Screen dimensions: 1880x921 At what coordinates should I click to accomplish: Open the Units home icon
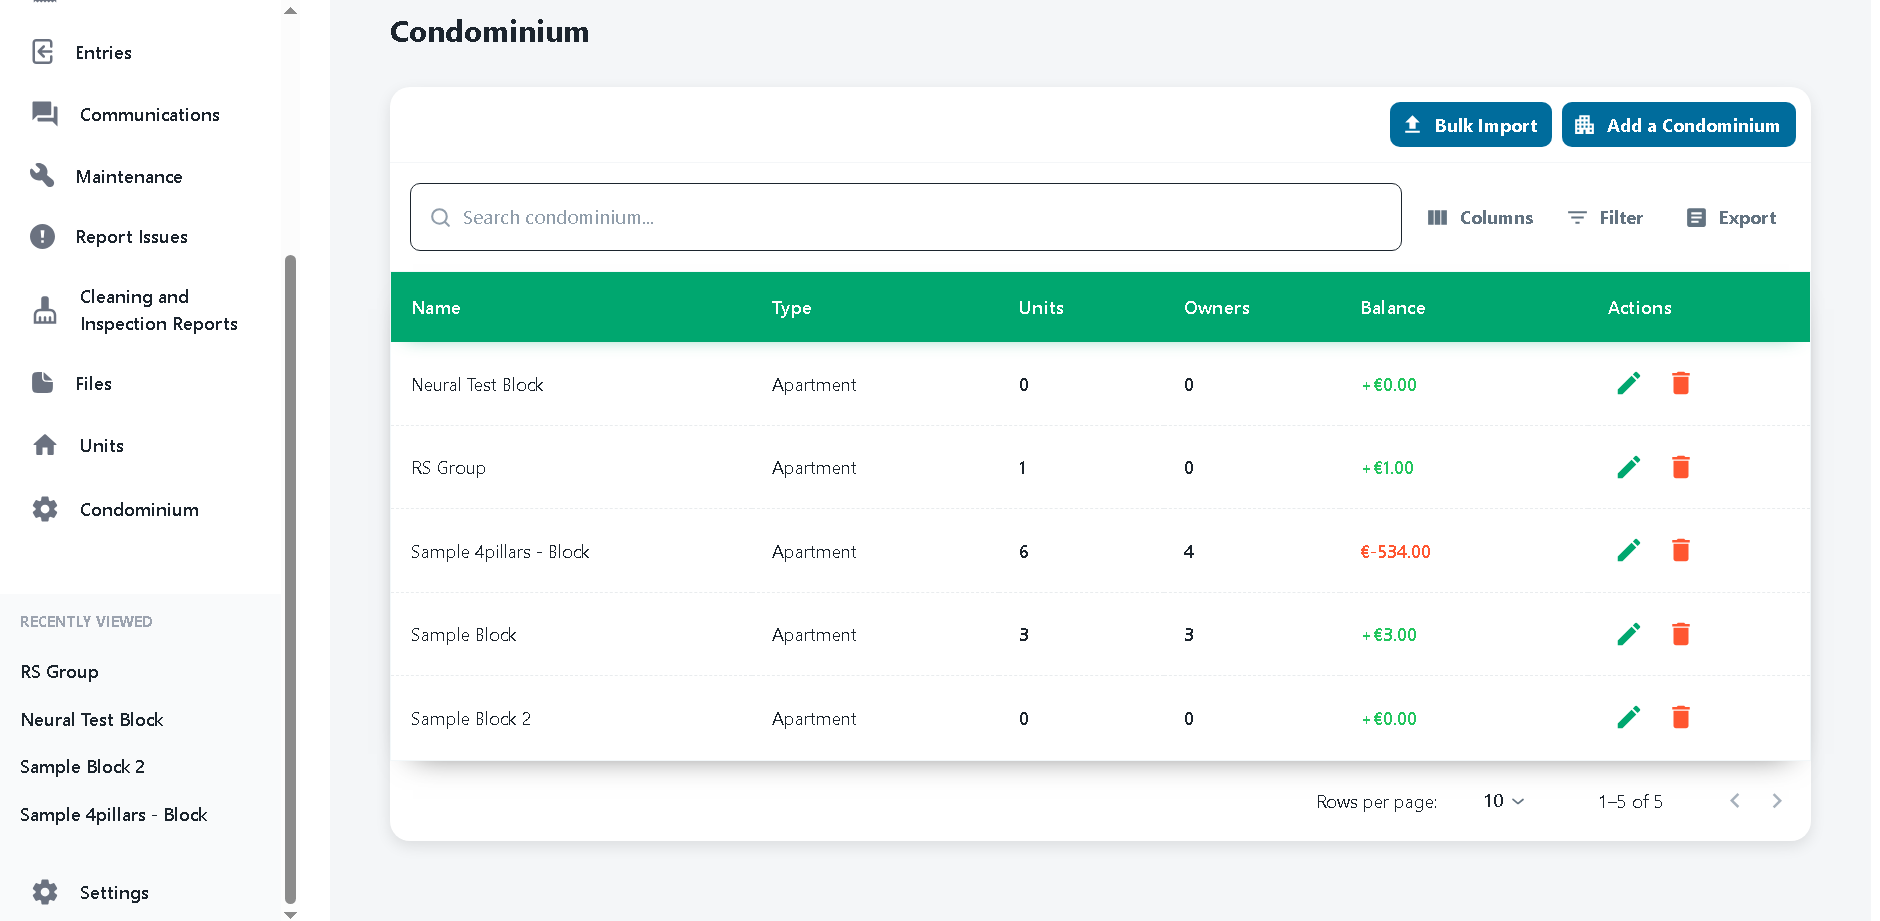[45, 445]
